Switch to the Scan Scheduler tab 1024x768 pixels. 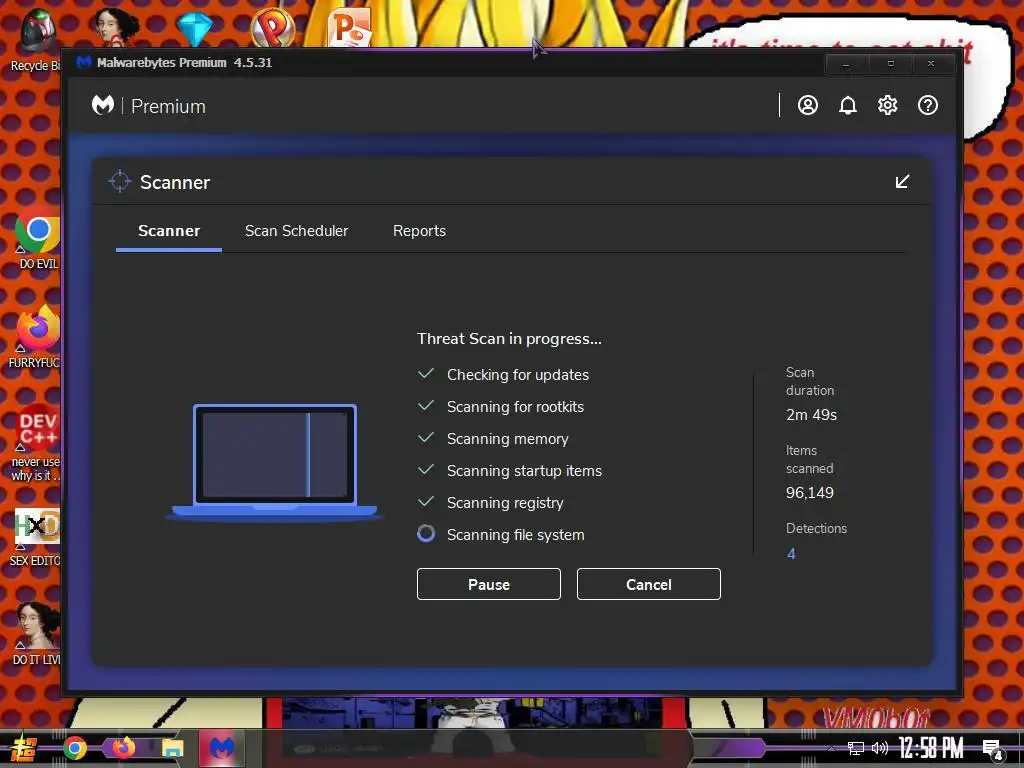(x=296, y=231)
